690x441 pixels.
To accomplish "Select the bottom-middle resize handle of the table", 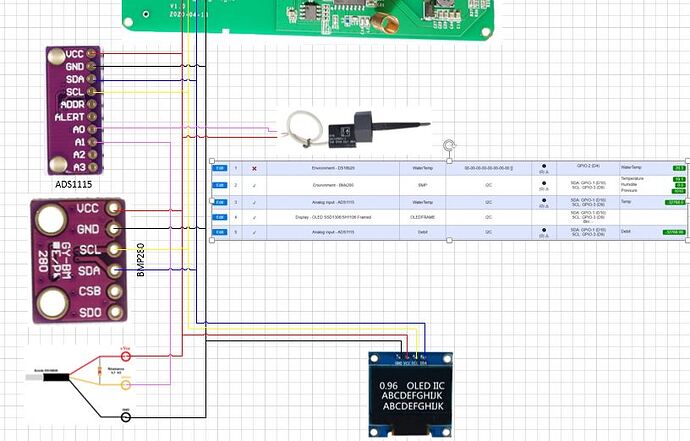I will click(449, 240).
